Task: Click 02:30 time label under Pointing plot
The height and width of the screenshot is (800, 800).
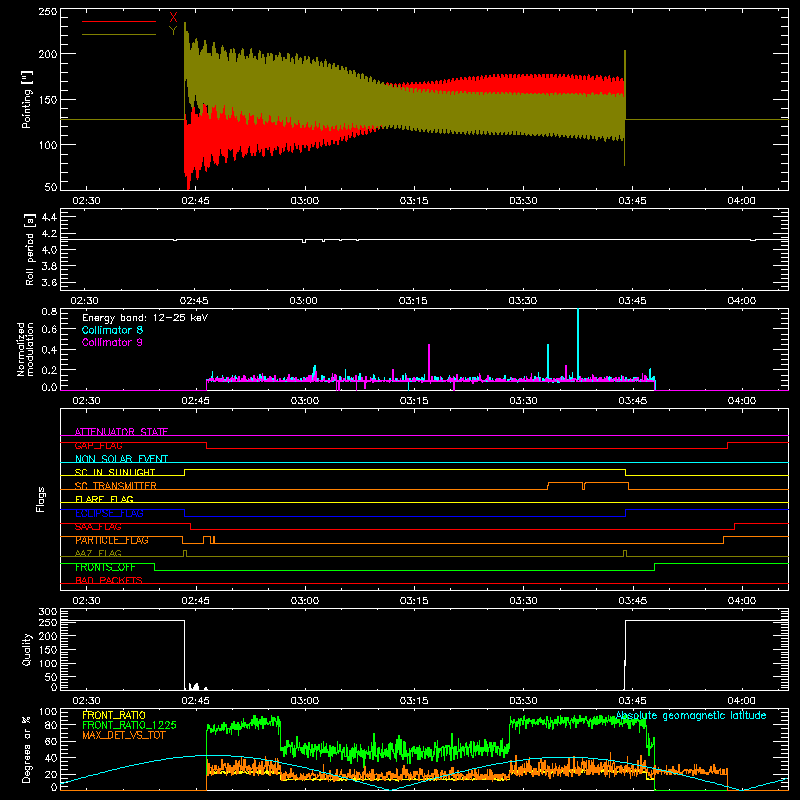Action: tap(86, 201)
